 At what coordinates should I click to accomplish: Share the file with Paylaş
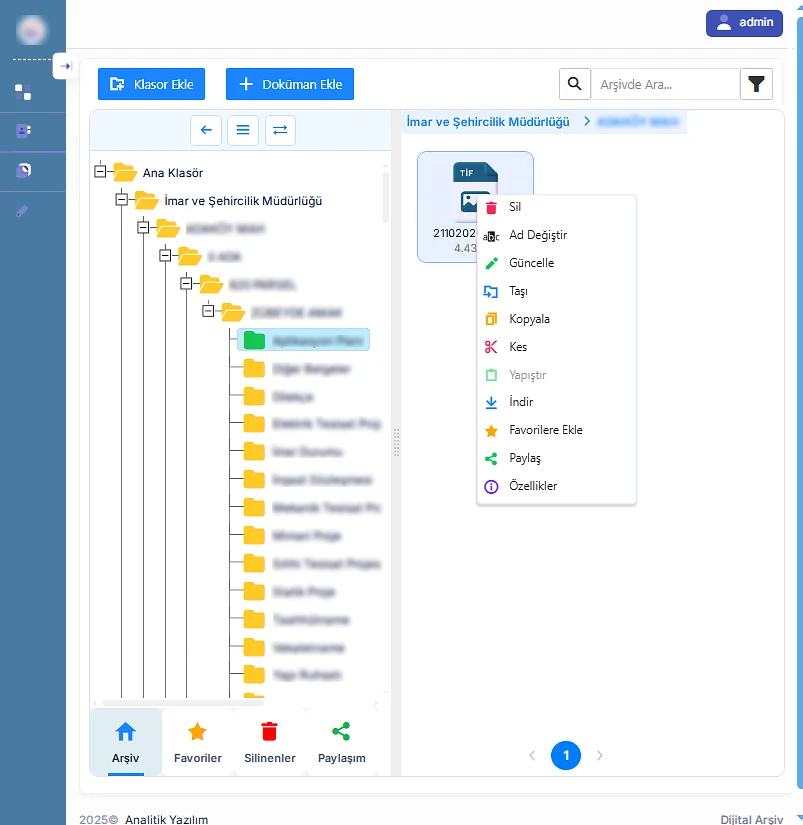tap(556, 458)
